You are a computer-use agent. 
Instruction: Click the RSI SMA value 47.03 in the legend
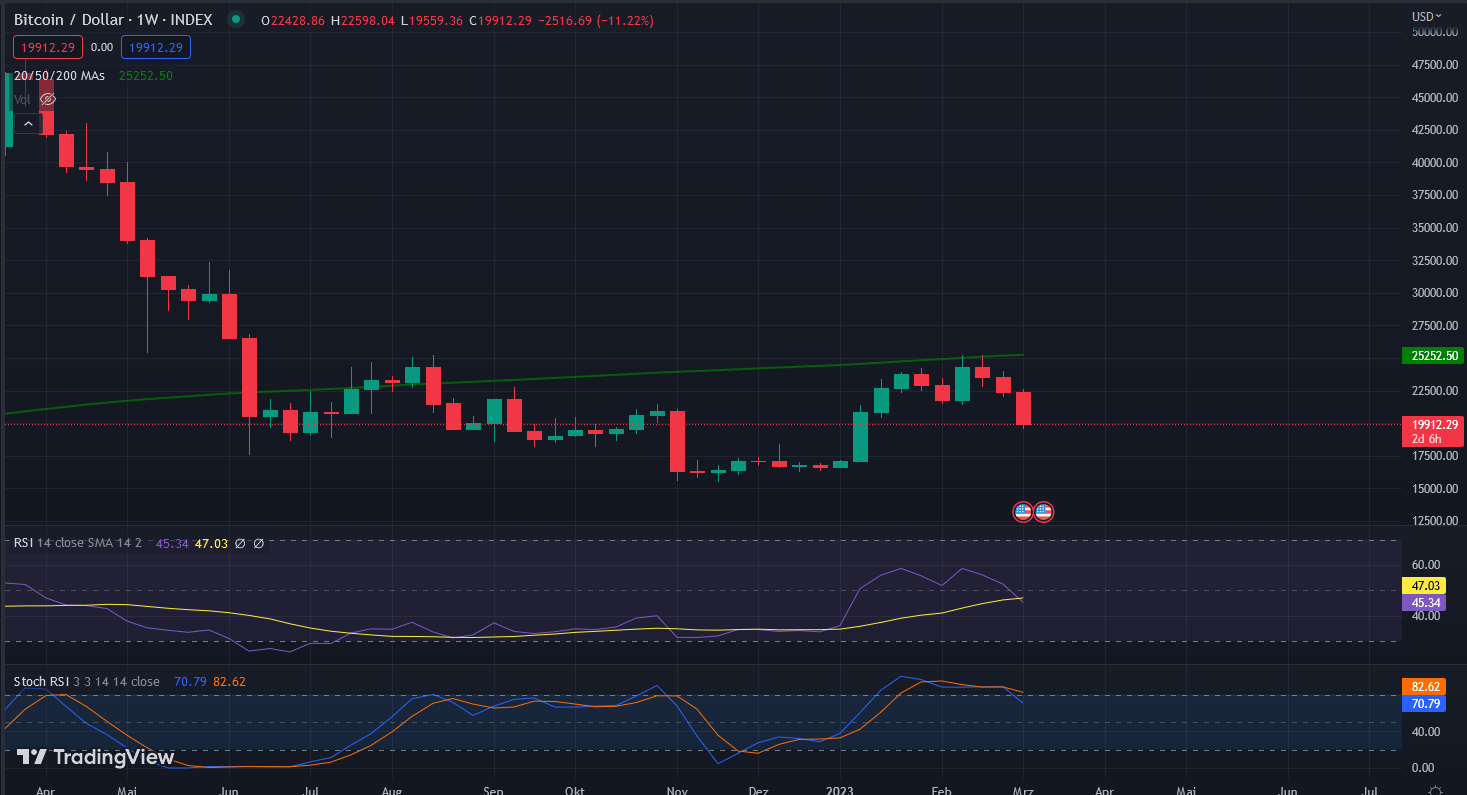[212, 543]
